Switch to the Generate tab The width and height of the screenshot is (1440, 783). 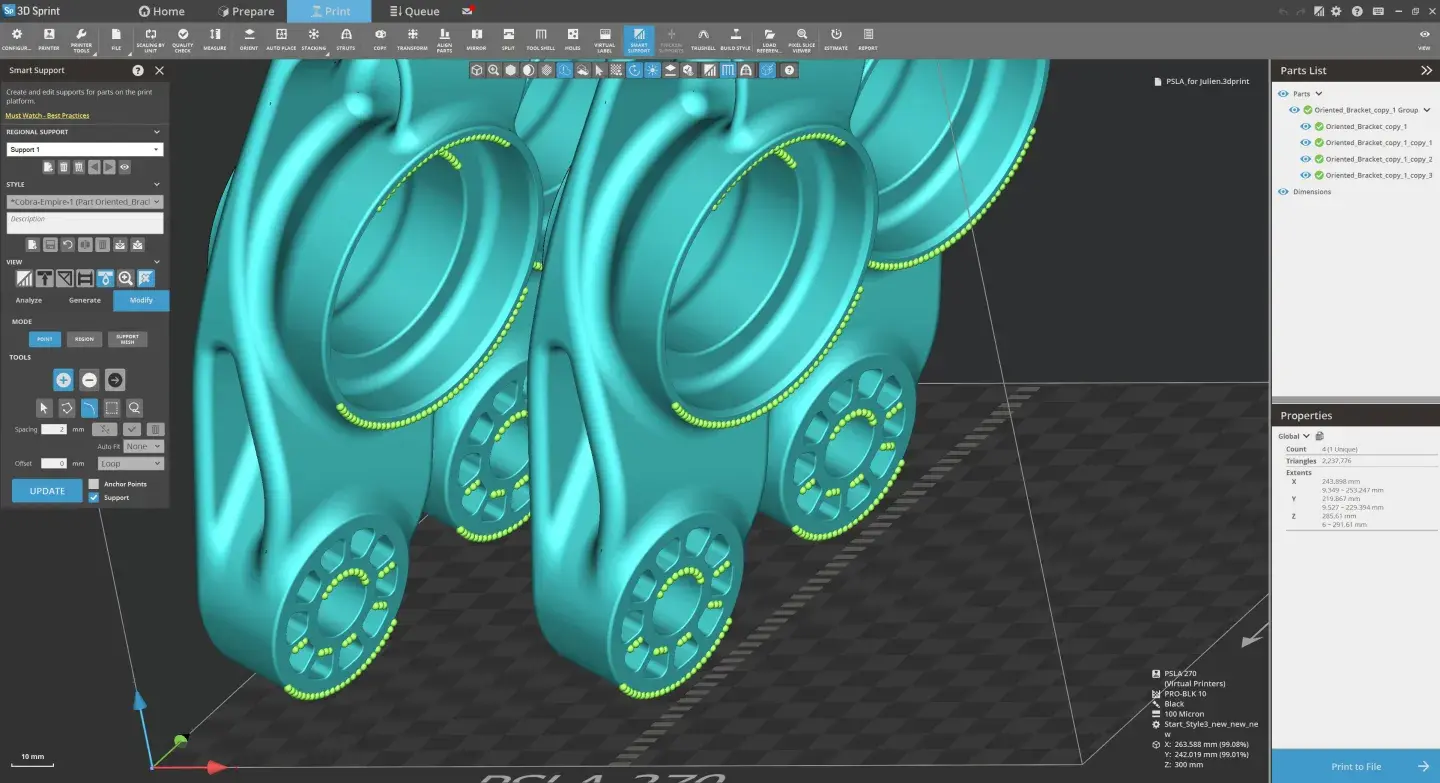(85, 300)
